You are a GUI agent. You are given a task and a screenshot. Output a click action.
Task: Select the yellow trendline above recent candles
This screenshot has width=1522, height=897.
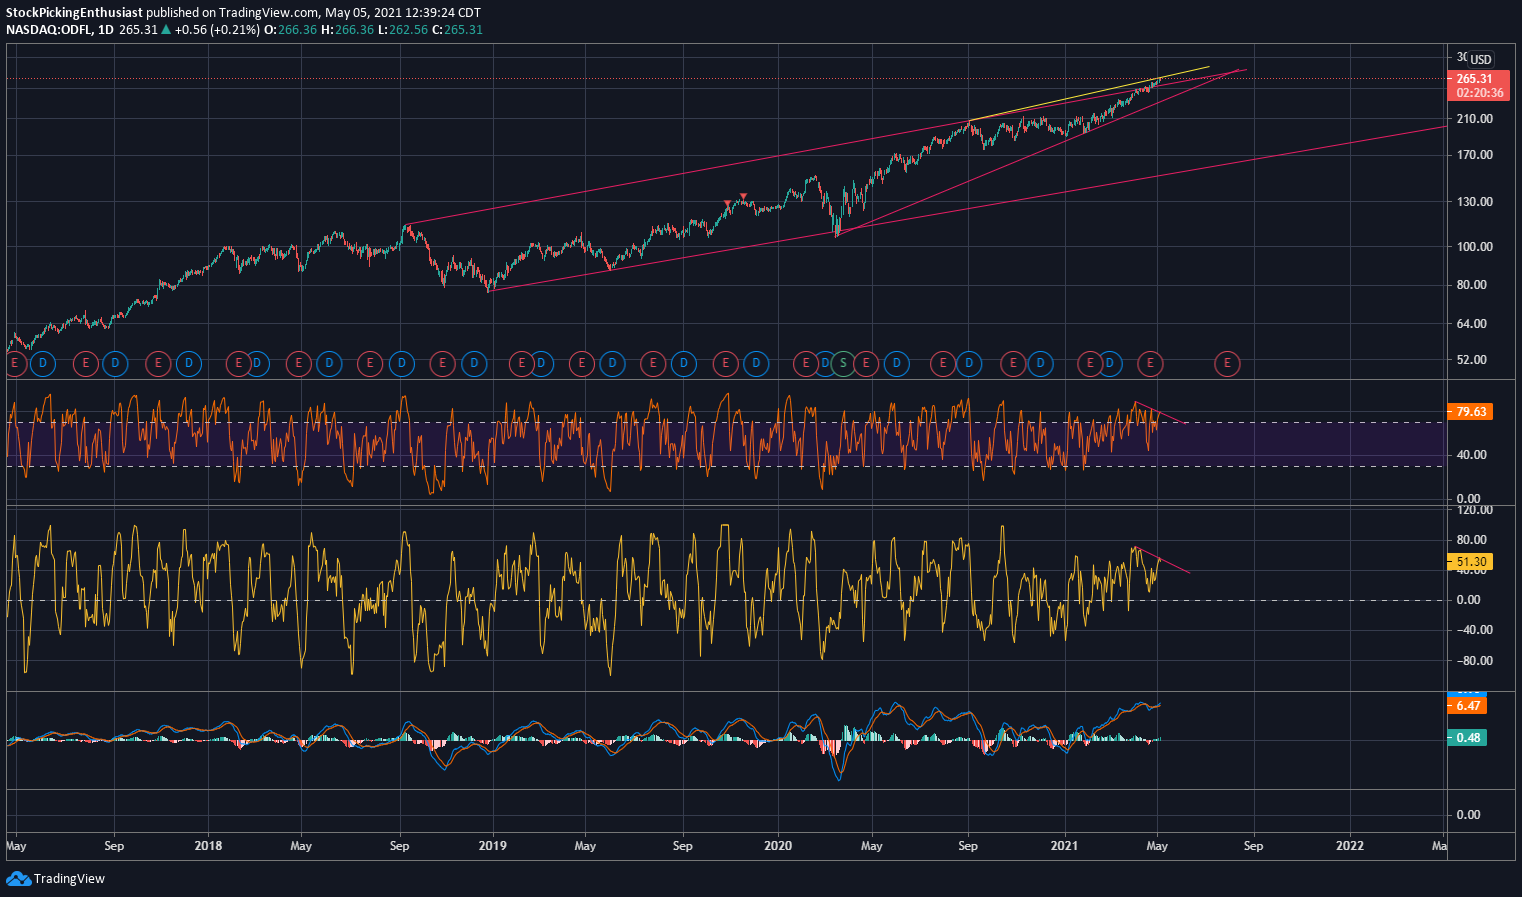(x=1088, y=94)
